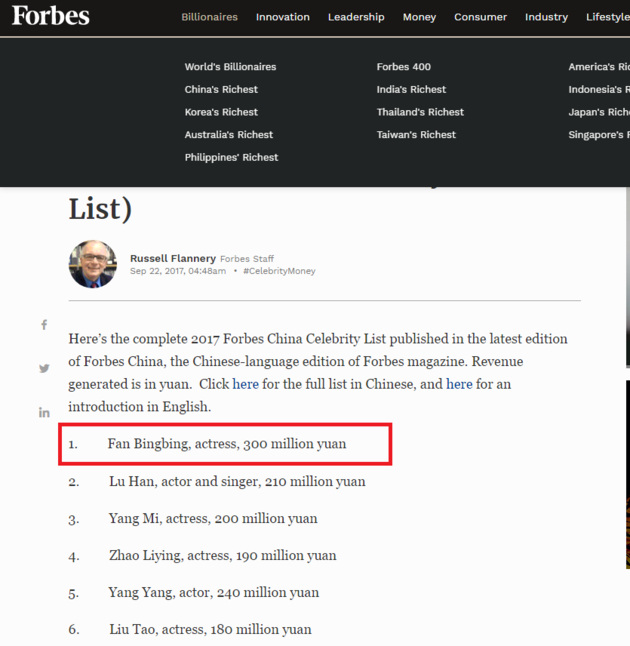Open the Consumer nav item
This screenshot has width=630, height=646.
(479, 17)
